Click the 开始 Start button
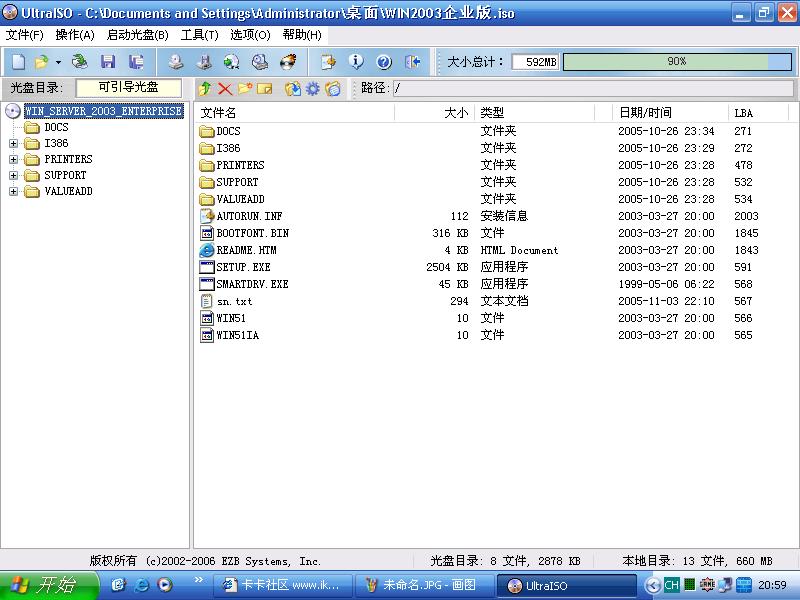 [x=48, y=586]
